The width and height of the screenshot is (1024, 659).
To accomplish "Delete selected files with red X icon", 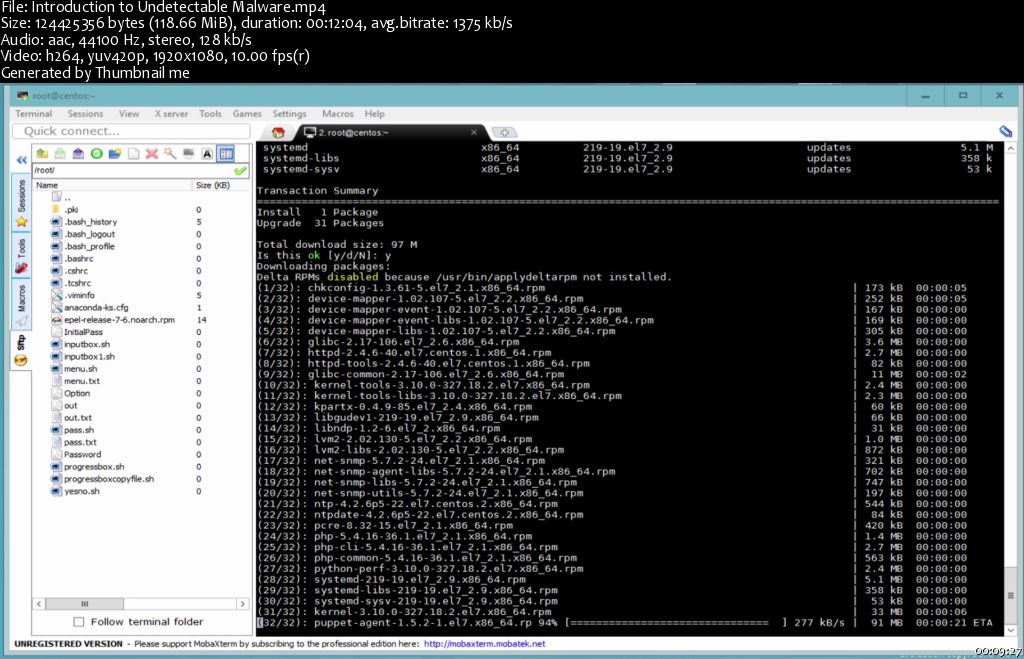I will tap(152, 153).
